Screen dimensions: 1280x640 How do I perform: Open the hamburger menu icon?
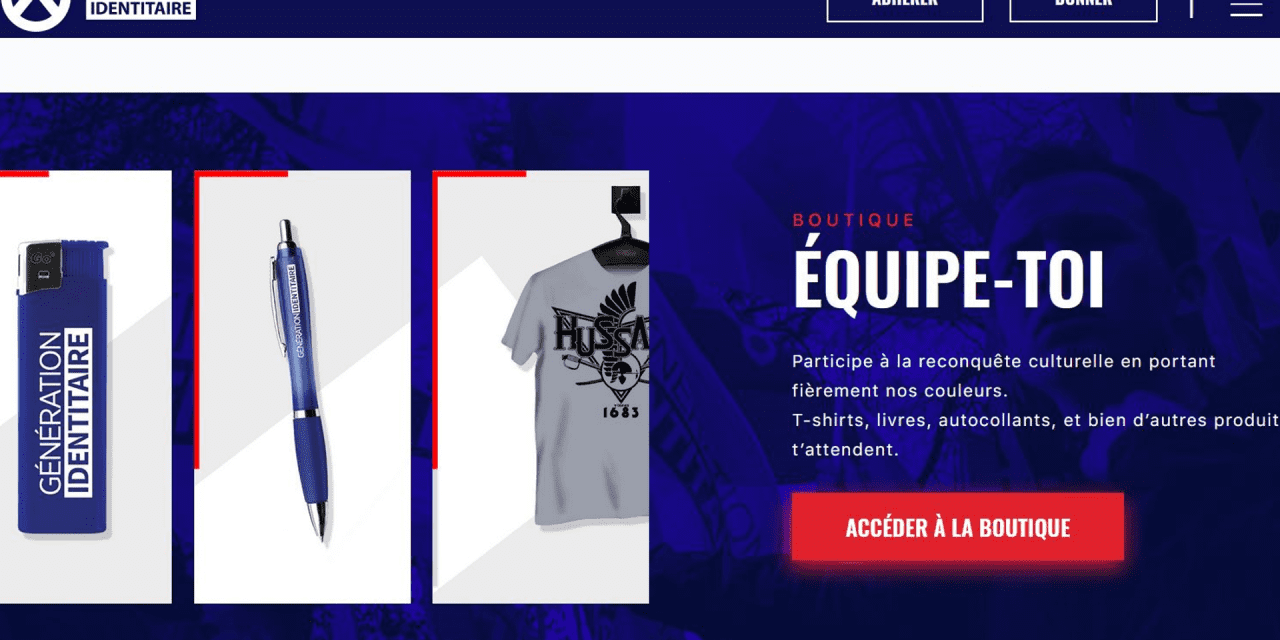1246,6
